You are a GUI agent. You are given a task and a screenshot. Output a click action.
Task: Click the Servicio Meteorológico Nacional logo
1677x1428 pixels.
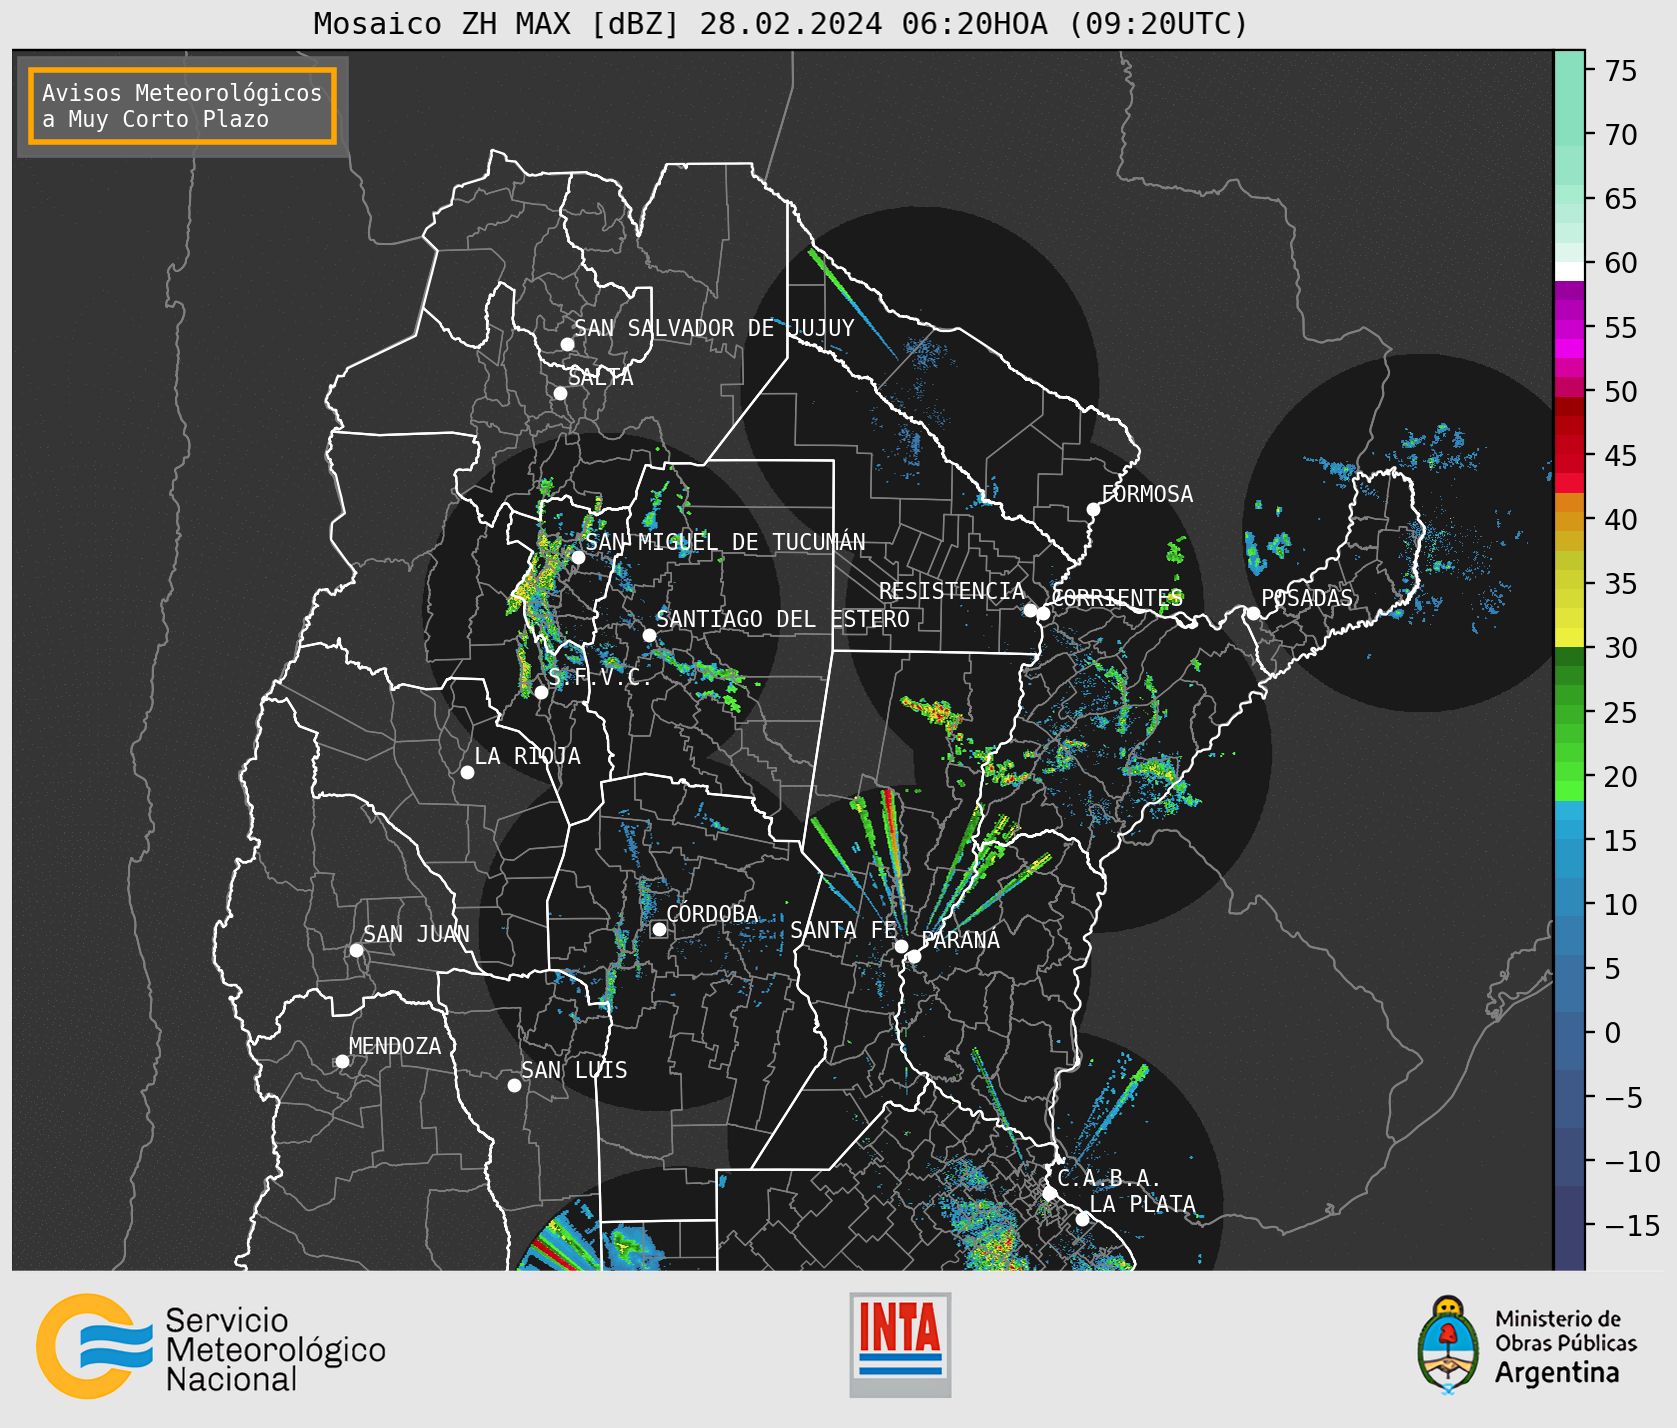pos(211,1346)
